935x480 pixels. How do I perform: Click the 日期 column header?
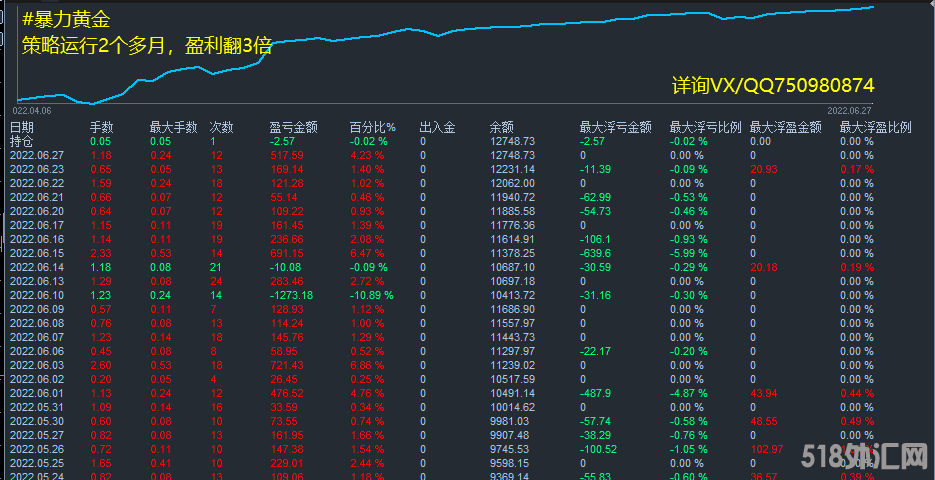click(21, 128)
